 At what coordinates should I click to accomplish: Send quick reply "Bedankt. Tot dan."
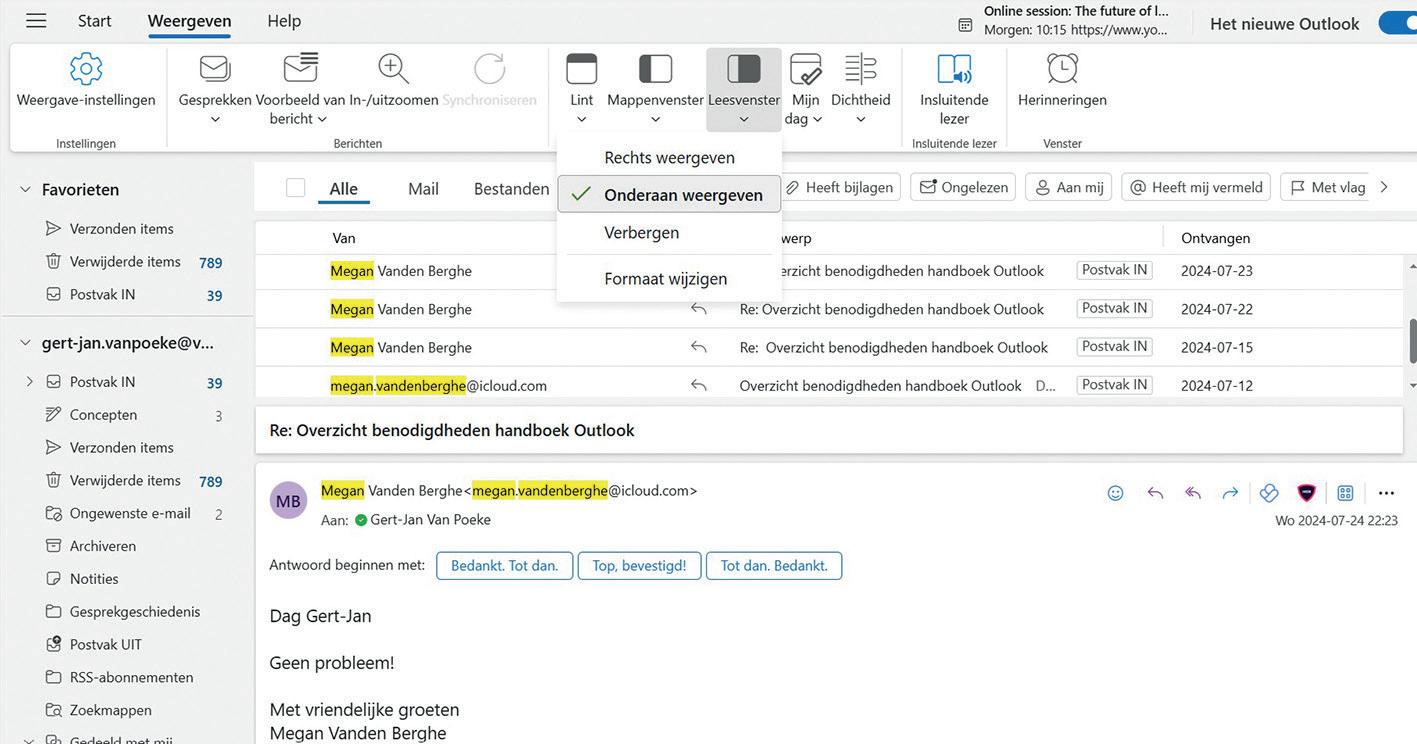pyautogui.click(x=505, y=566)
